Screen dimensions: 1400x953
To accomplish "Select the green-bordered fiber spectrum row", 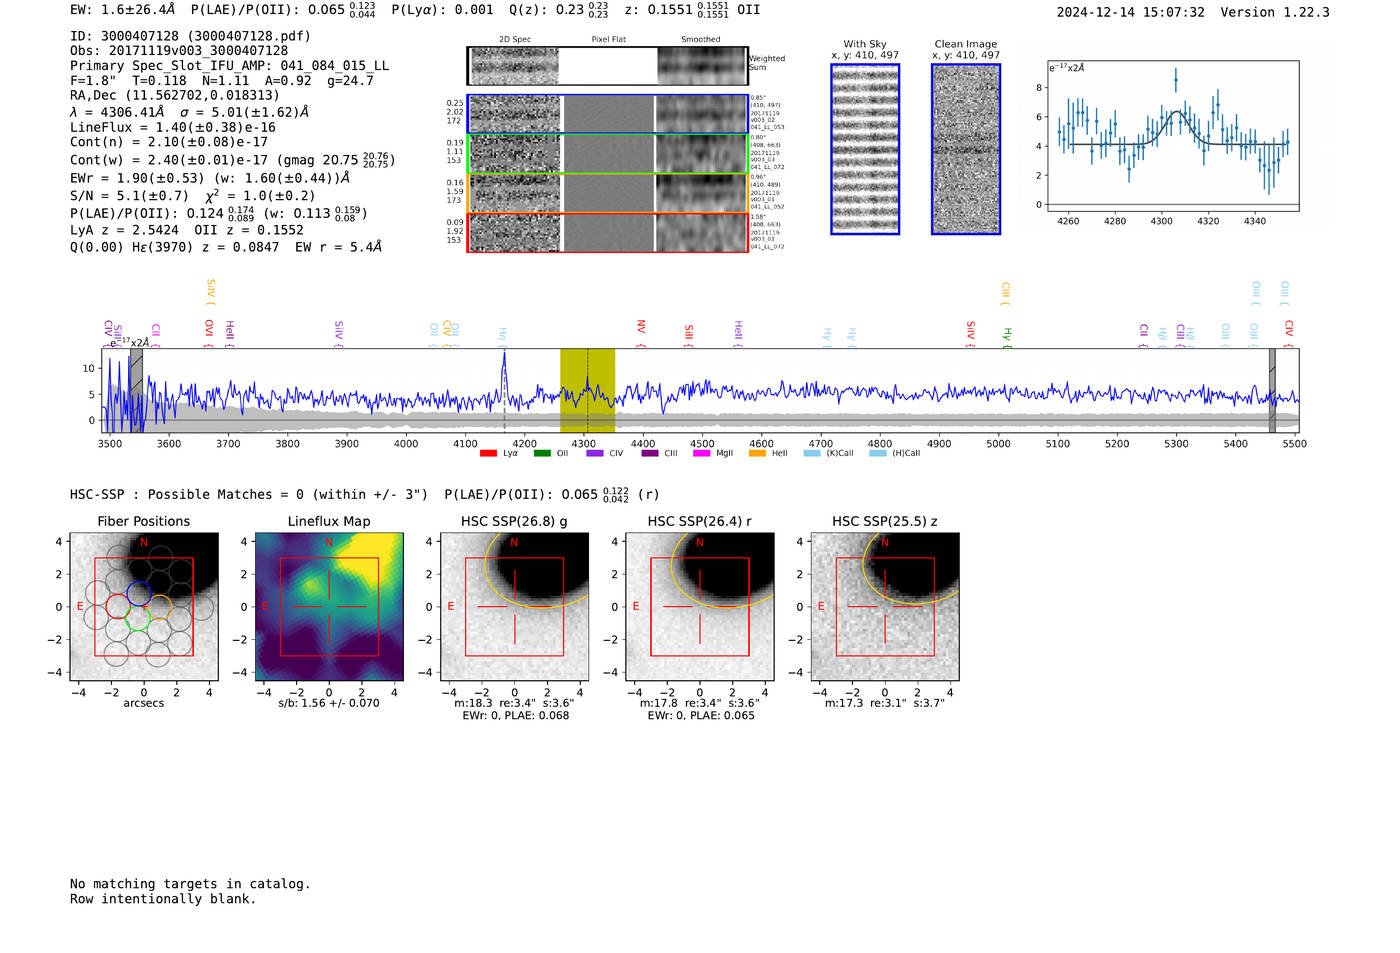I will (x=608, y=154).
